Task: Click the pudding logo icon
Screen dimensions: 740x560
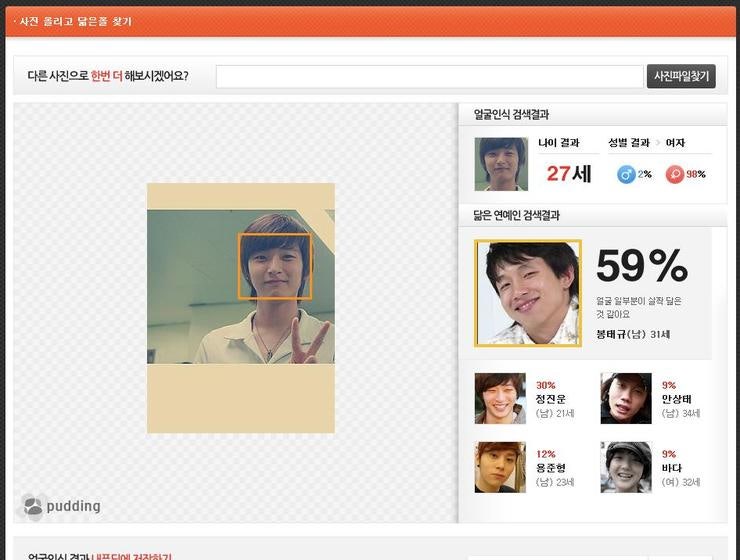Action: (x=34, y=506)
